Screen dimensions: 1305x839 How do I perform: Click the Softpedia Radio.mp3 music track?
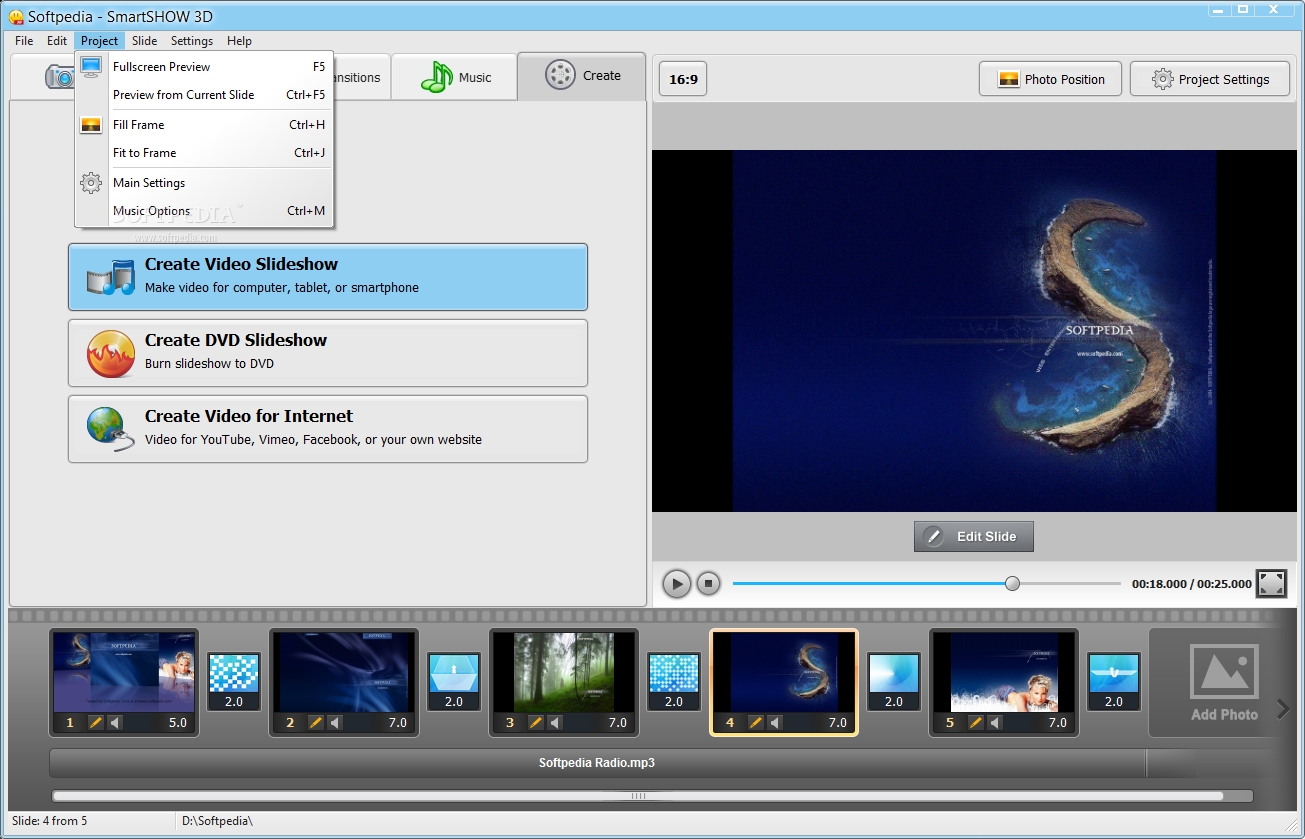[x=597, y=763]
